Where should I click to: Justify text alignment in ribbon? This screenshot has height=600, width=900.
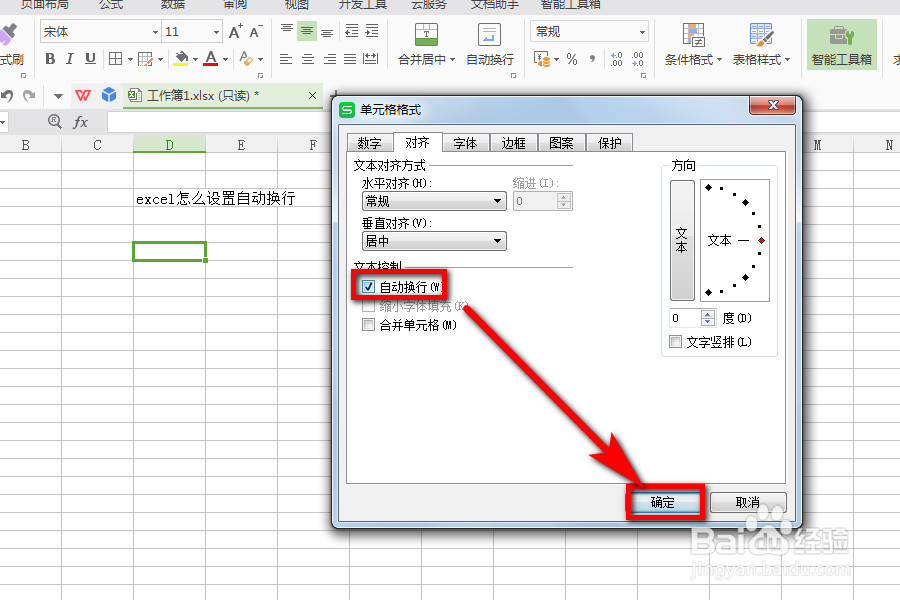point(350,59)
